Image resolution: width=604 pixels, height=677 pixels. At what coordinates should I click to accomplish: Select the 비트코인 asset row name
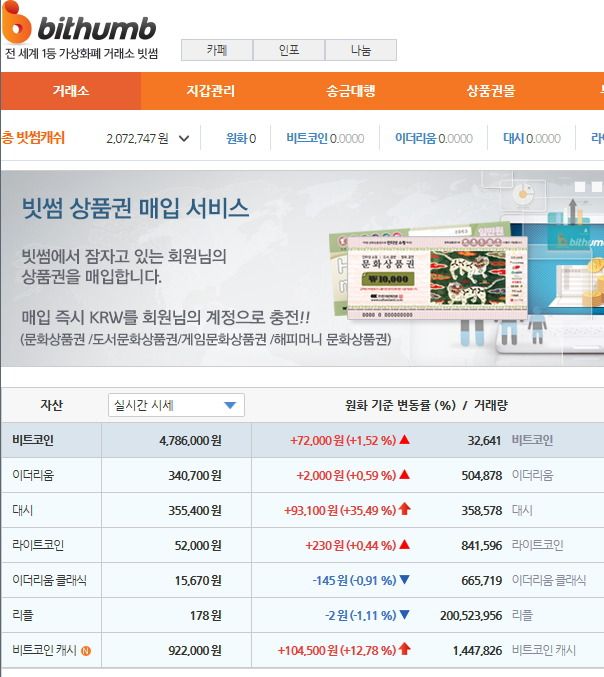33,440
